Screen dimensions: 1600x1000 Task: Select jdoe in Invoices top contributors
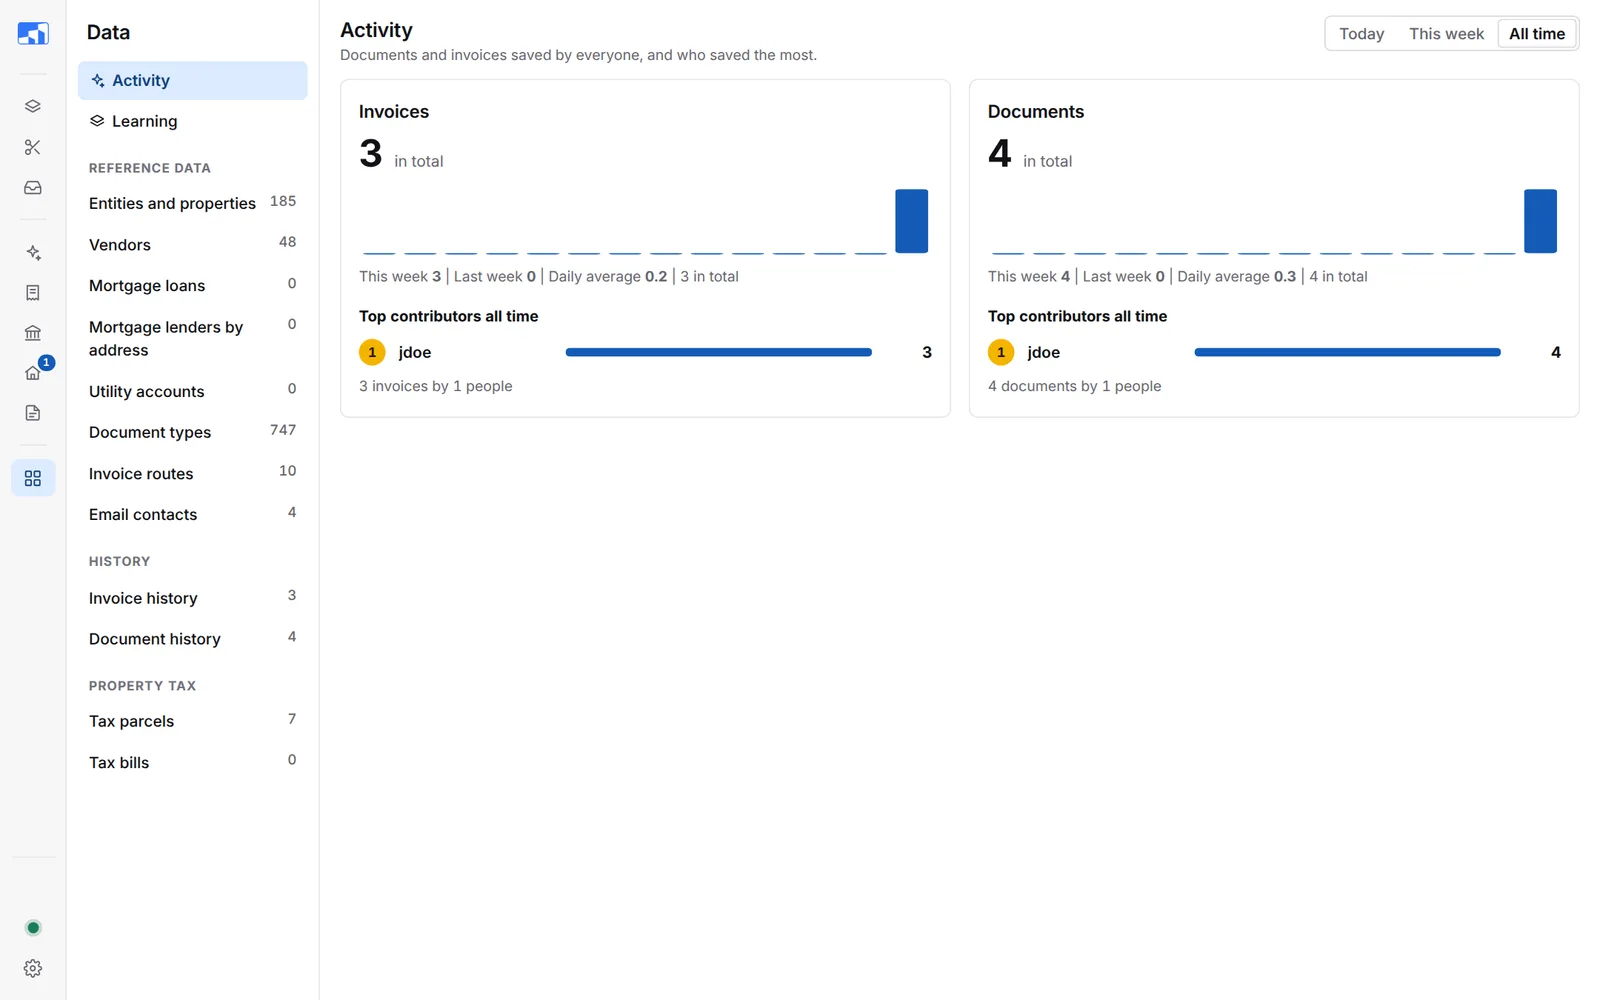click(x=414, y=352)
